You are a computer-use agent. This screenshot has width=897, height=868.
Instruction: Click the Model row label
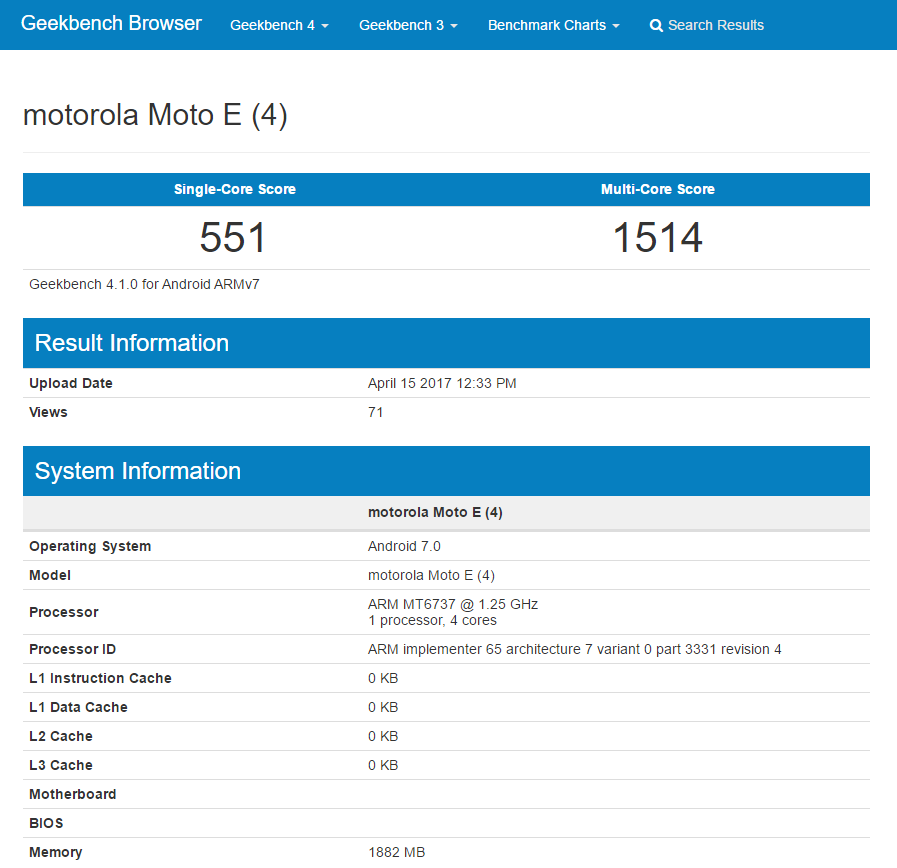pos(50,576)
